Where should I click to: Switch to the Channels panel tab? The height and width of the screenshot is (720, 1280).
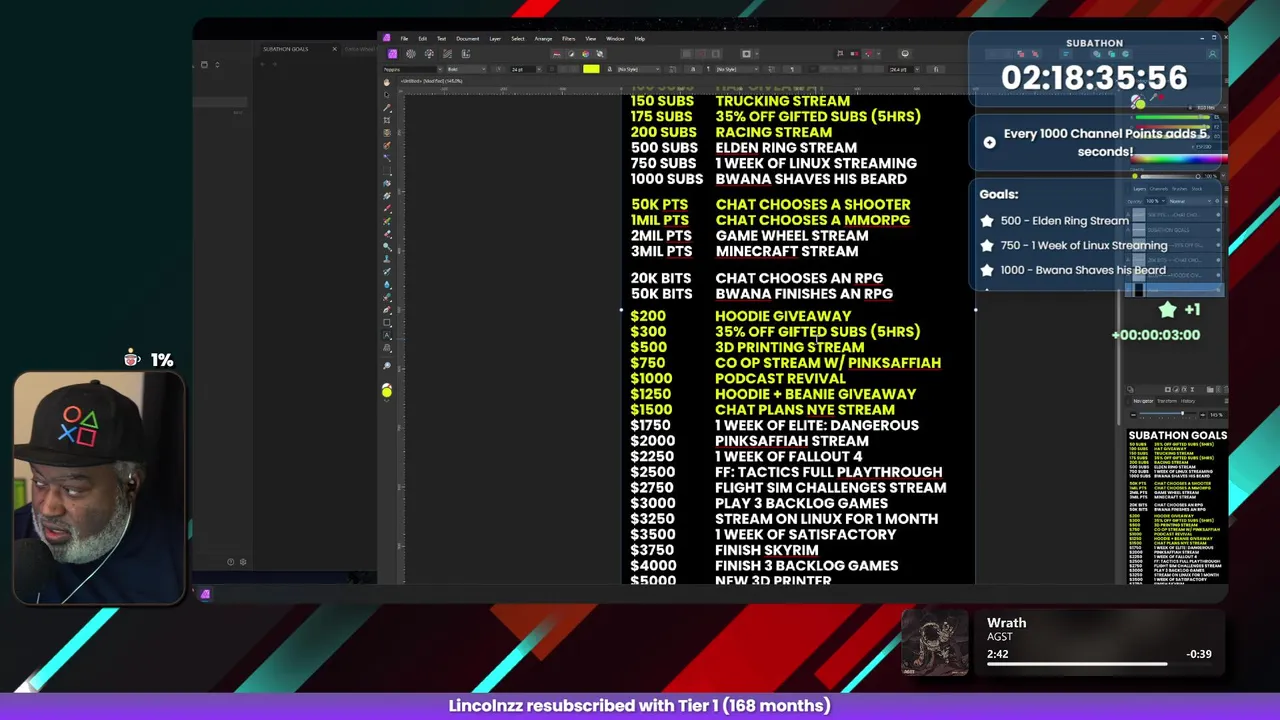click(x=1159, y=189)
